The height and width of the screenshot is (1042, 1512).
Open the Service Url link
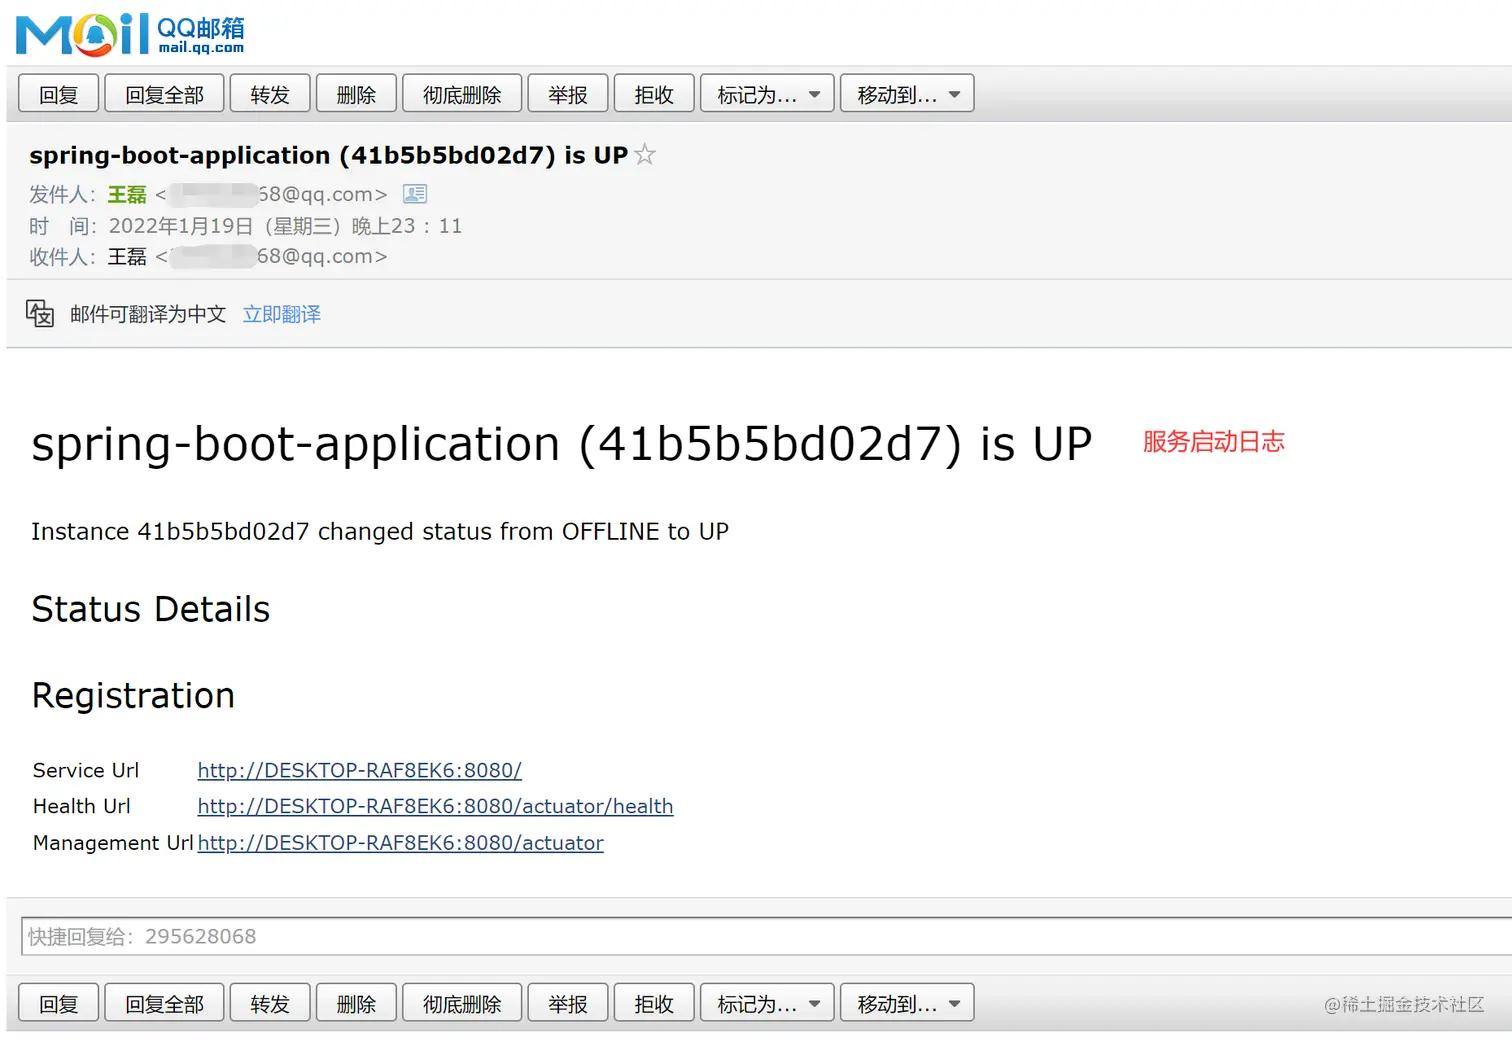coord(360,770)
